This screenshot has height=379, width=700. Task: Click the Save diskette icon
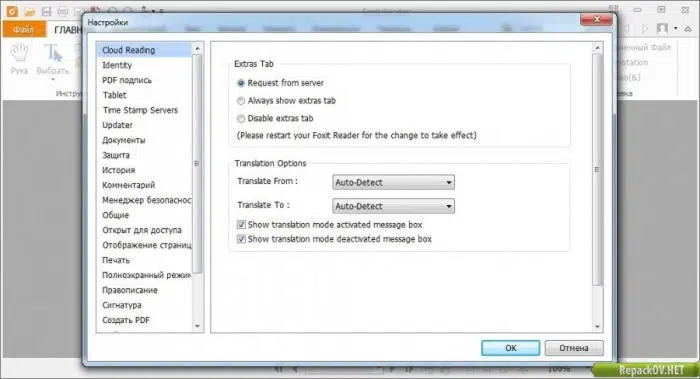(x=46, y=11)
